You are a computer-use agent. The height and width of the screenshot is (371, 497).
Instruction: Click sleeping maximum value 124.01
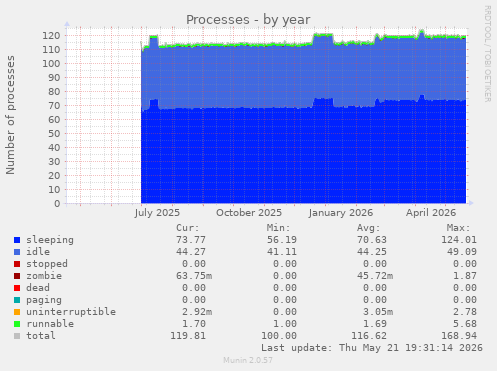click(459, 240)
